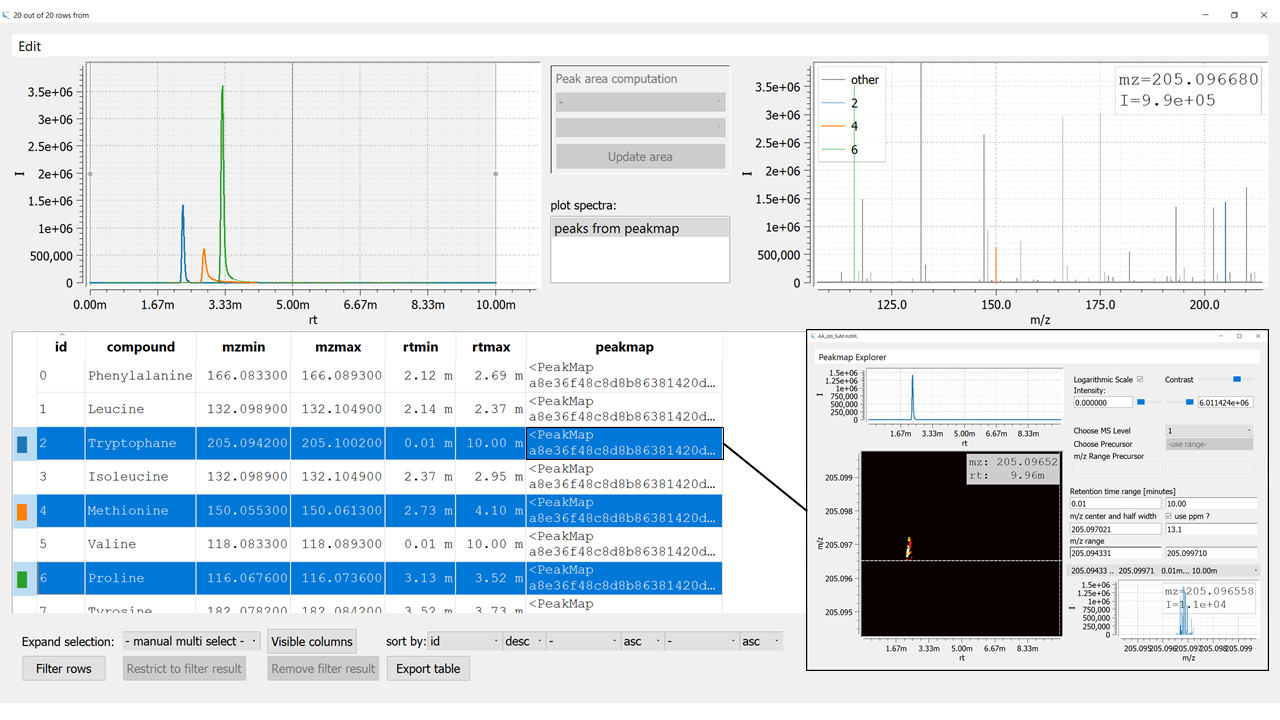The image size is (1280, 720).
Task: Click the 'mzmin' column header
Action: tap(244, 347)
